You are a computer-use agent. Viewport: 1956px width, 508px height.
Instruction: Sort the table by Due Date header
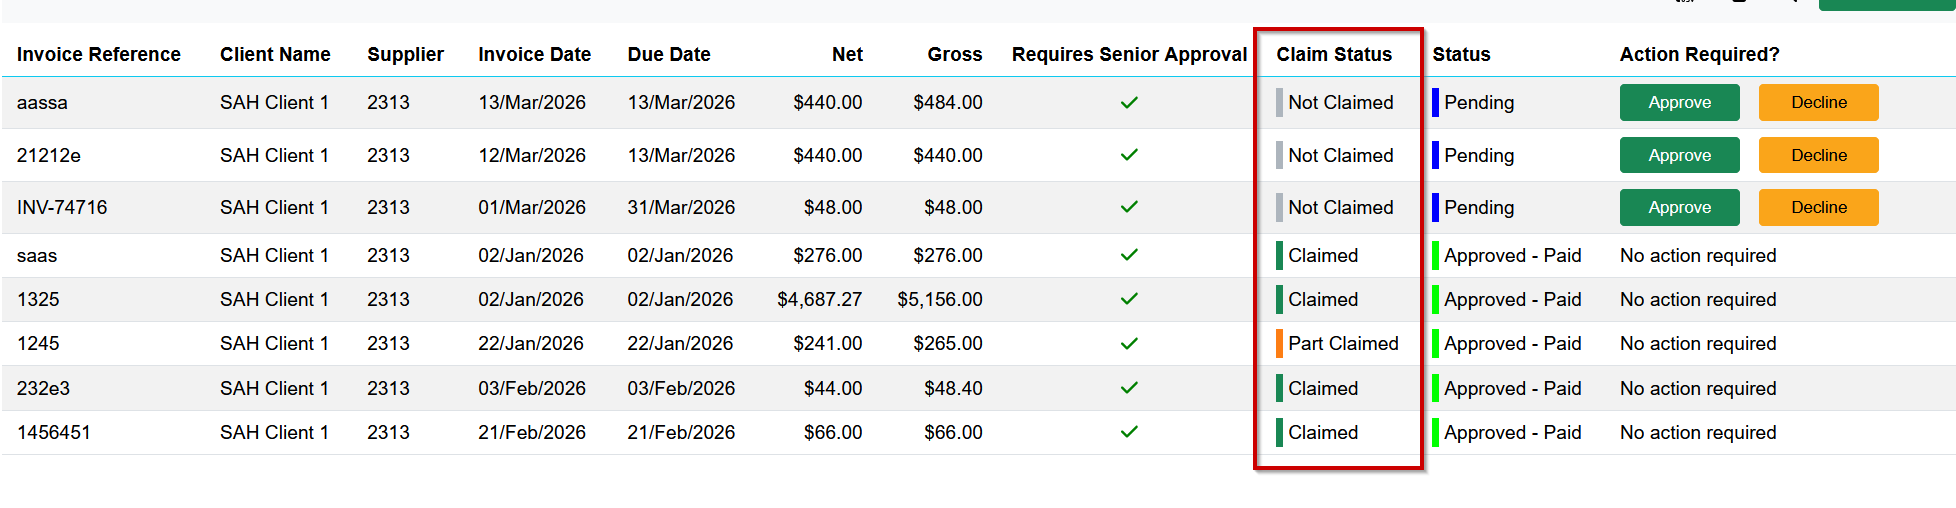click(669, 55)
